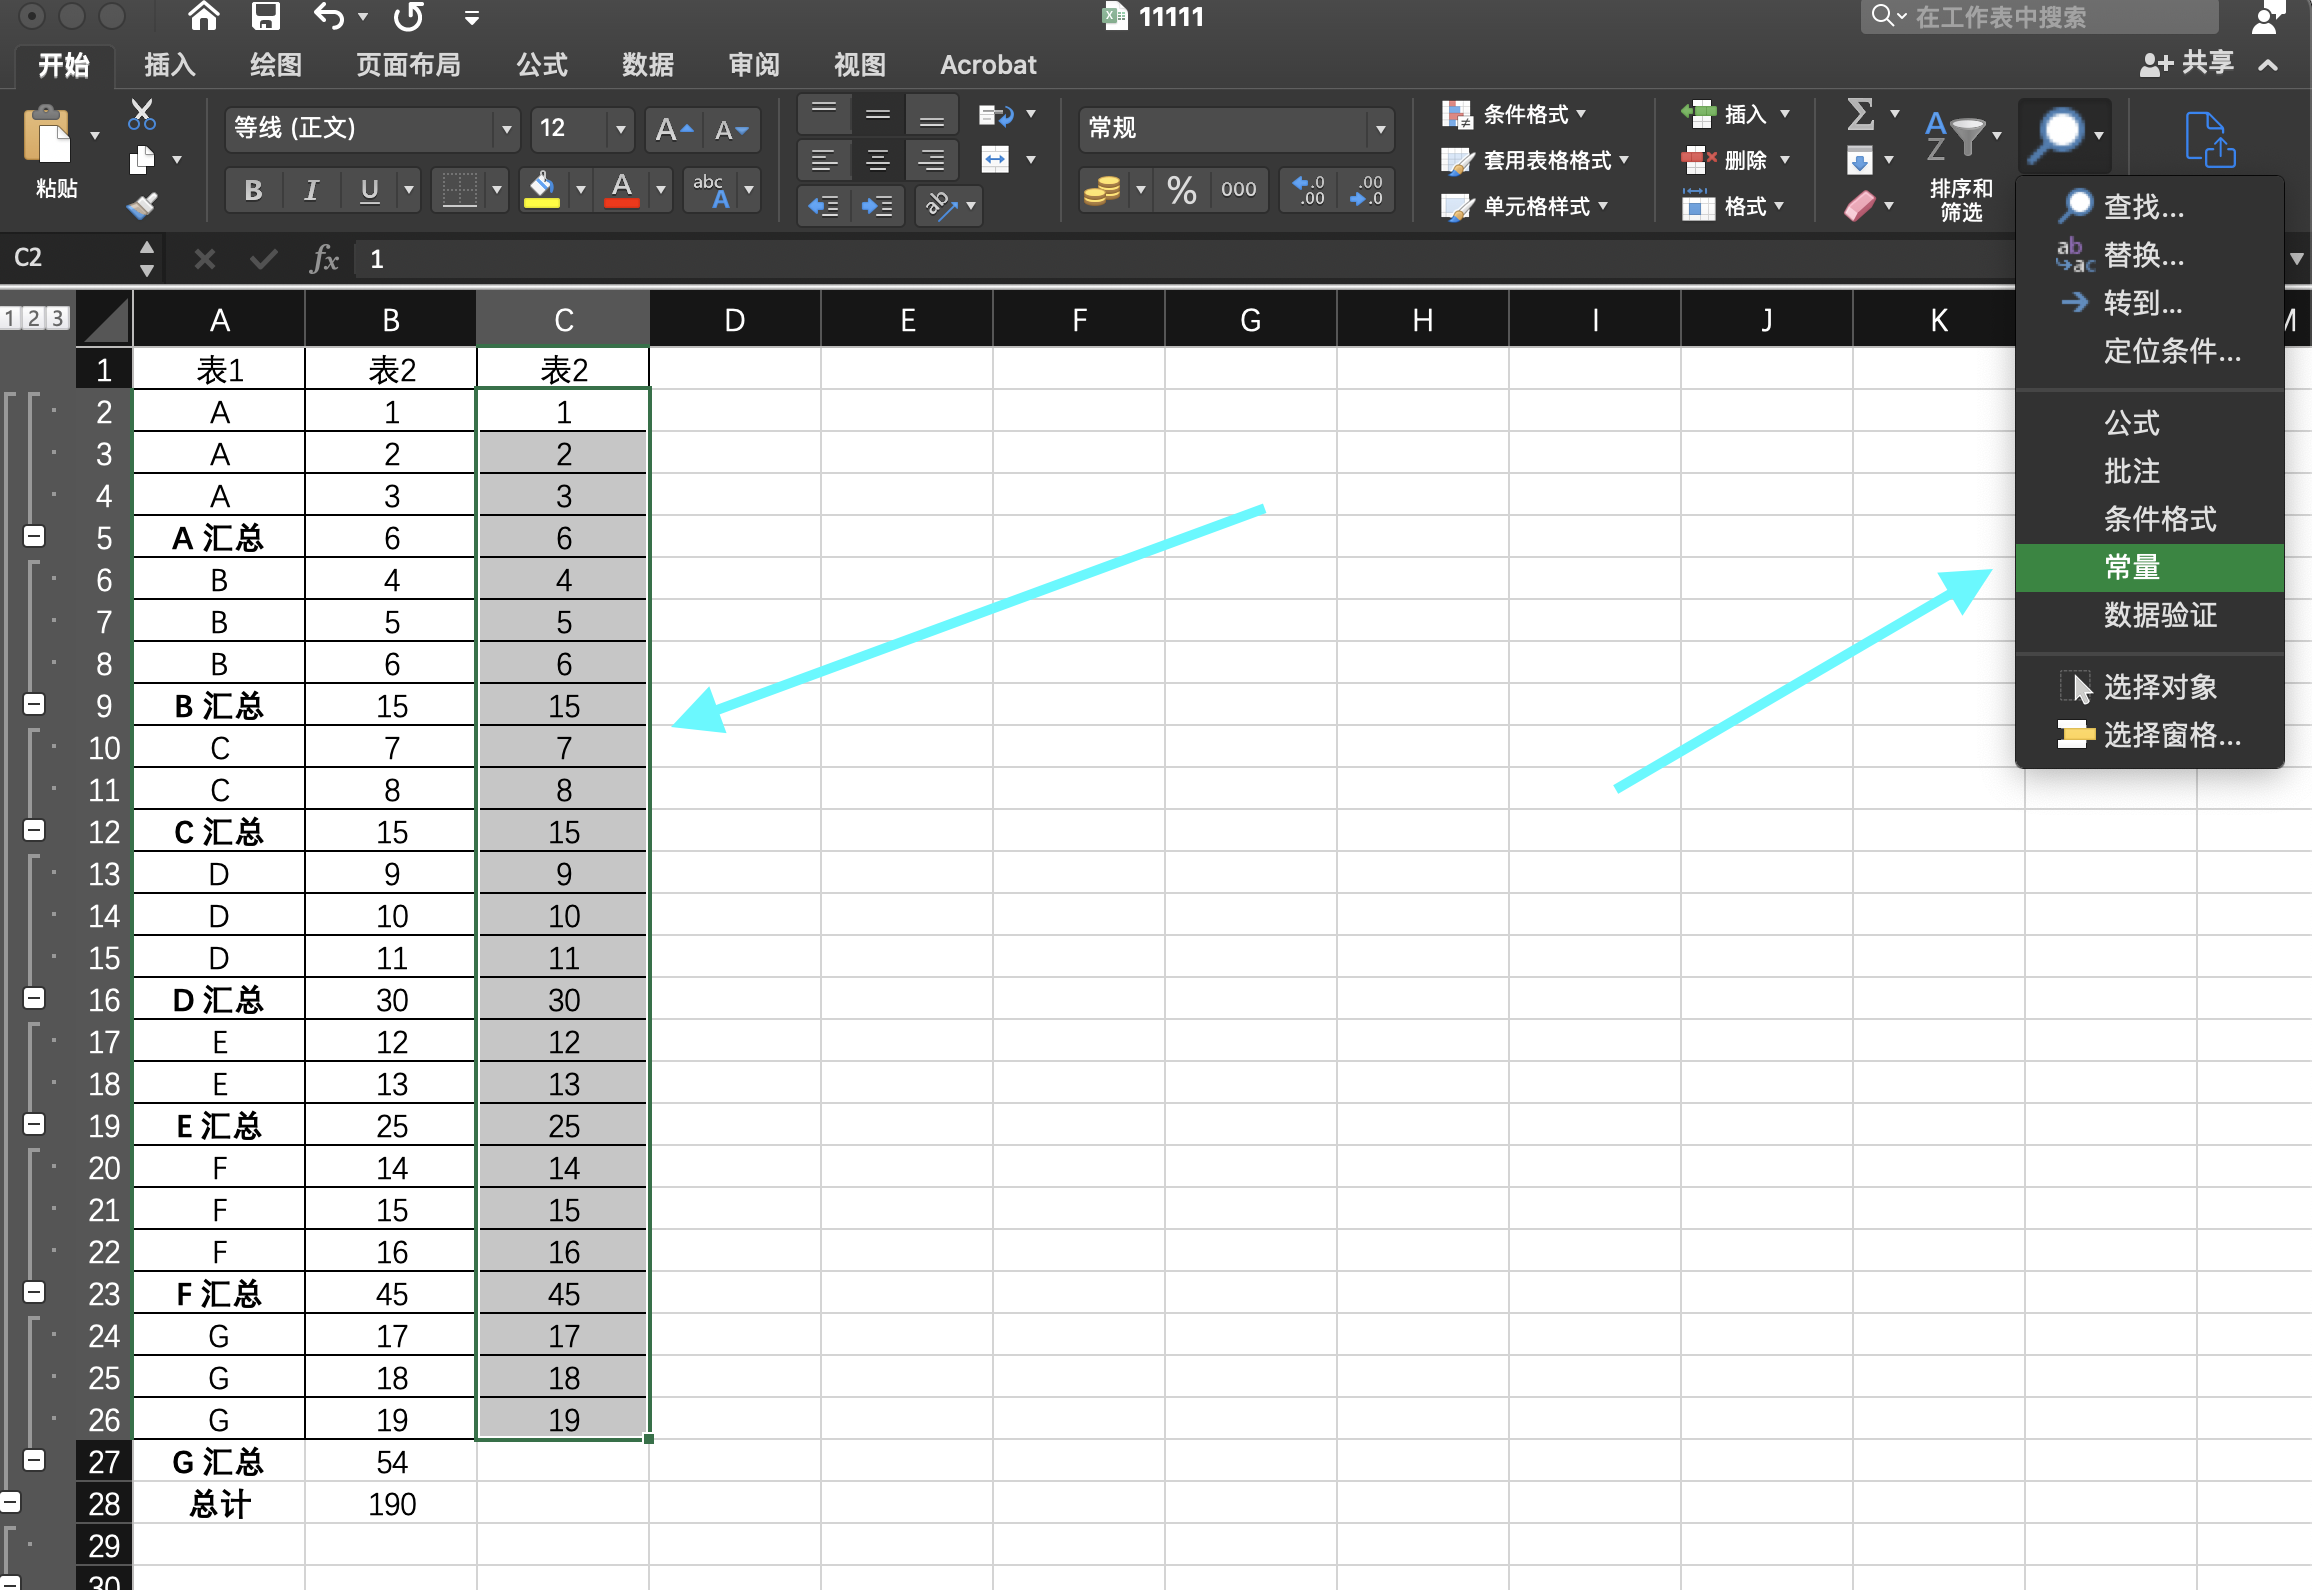Viewport: 2312px width, 1590px height.
Task: Toggle italic formatting
Action: coord(312,190)
